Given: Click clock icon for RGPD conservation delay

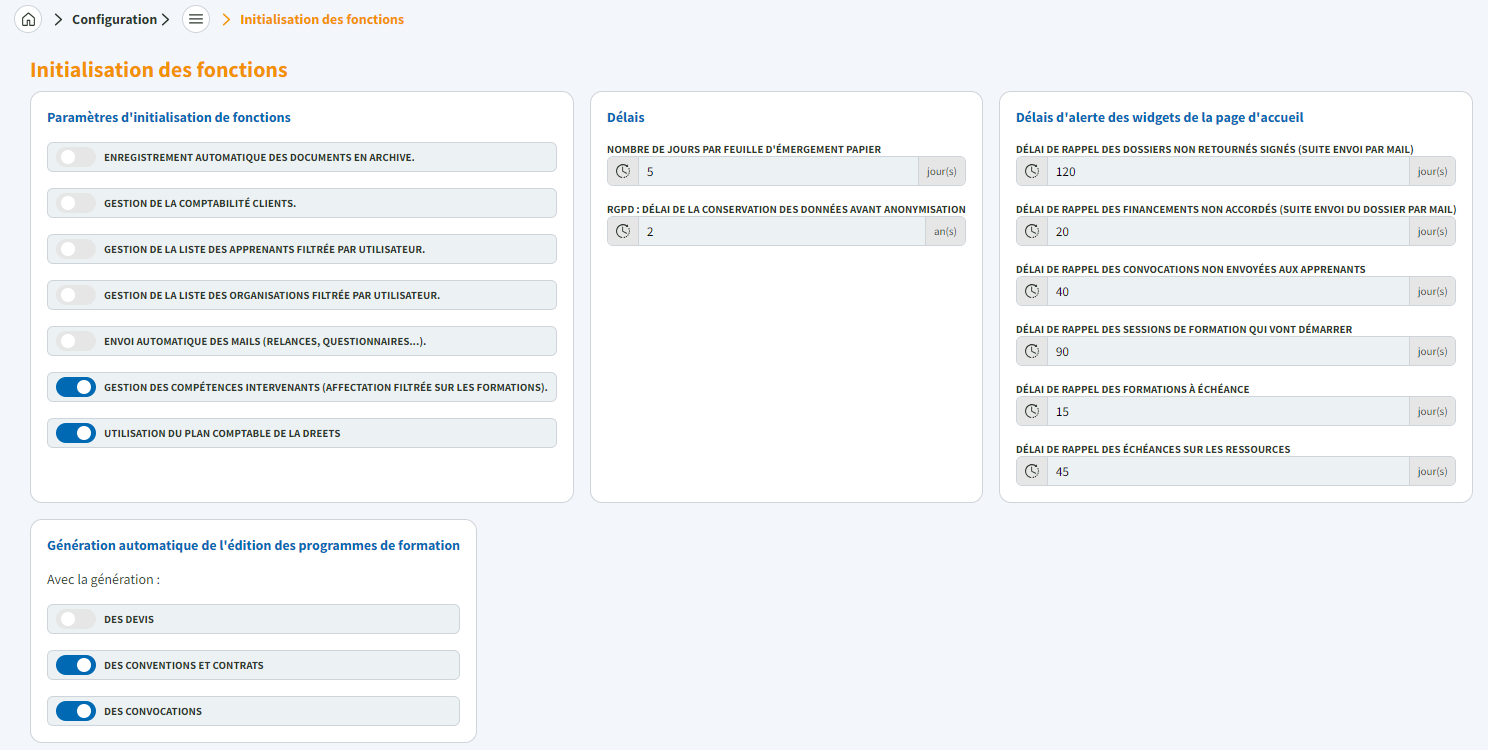Looking at the screenshot, I should coord(623,231).
